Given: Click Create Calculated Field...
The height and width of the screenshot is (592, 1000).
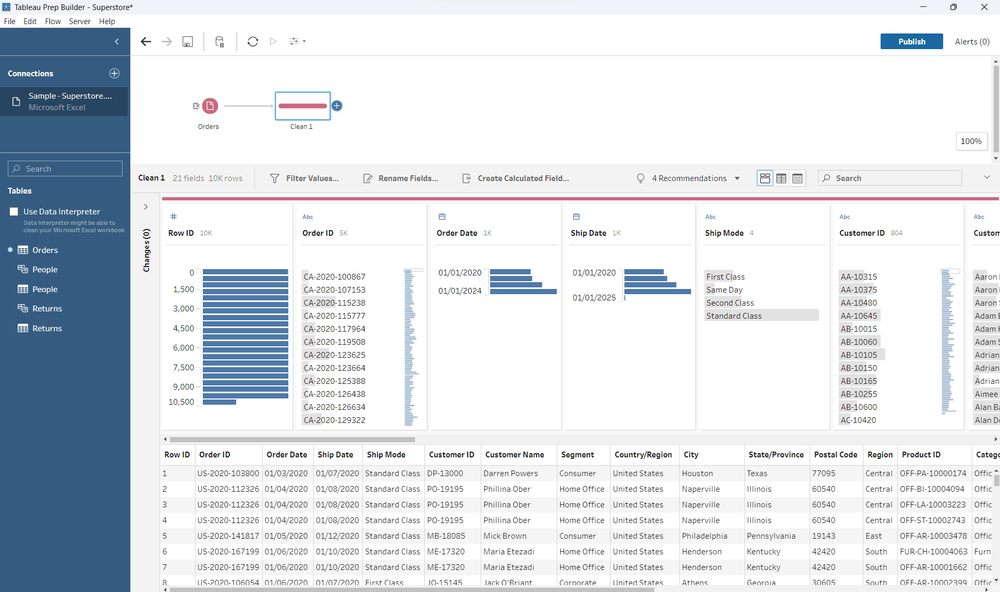Looking at the screenshot, I should pyautogui.click(x=515, y=179).
